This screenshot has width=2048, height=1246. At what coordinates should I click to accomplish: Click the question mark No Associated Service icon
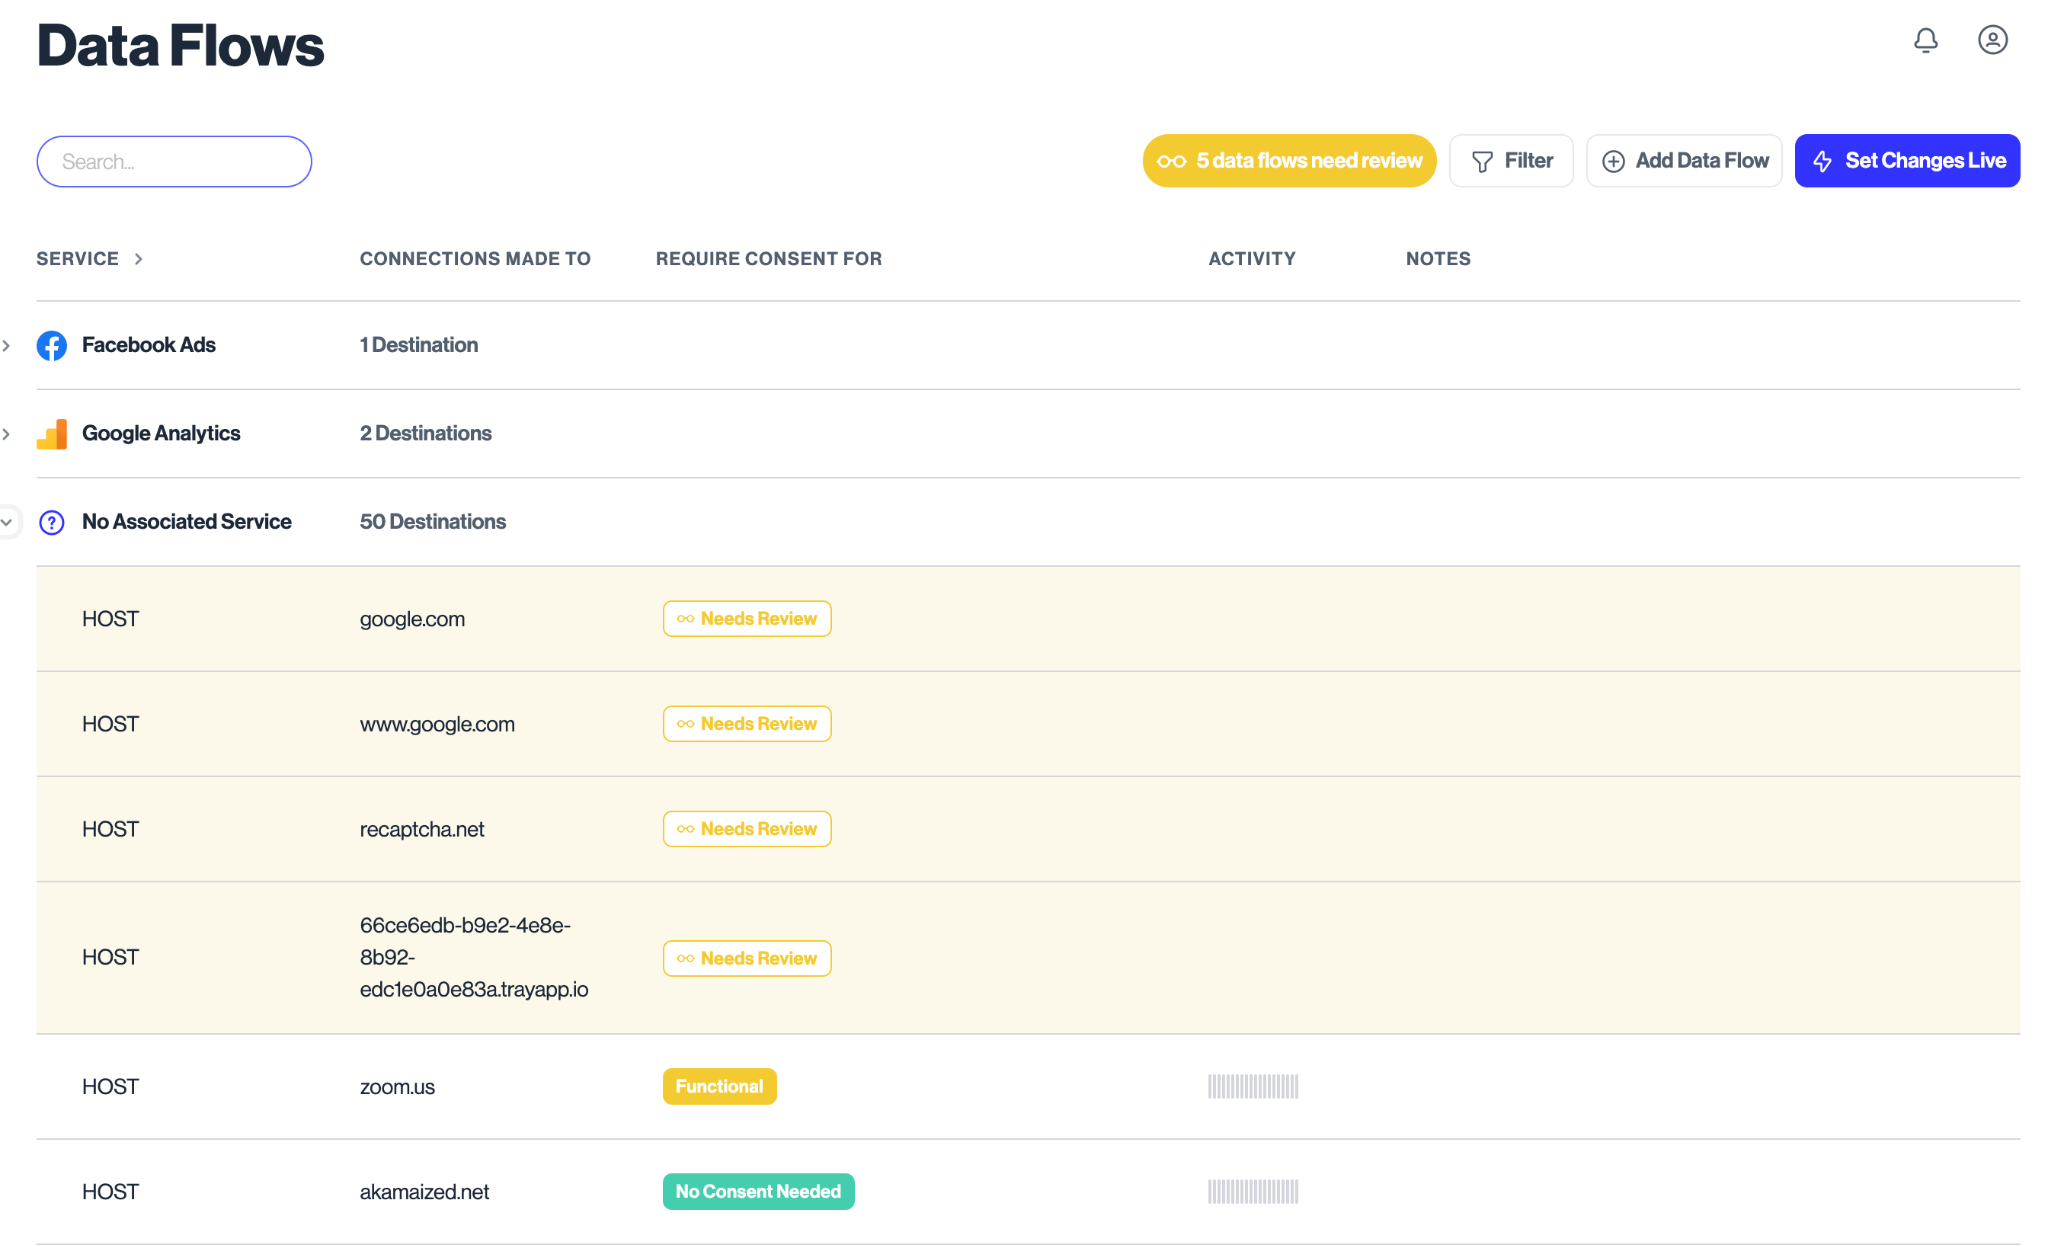point(52,522)
